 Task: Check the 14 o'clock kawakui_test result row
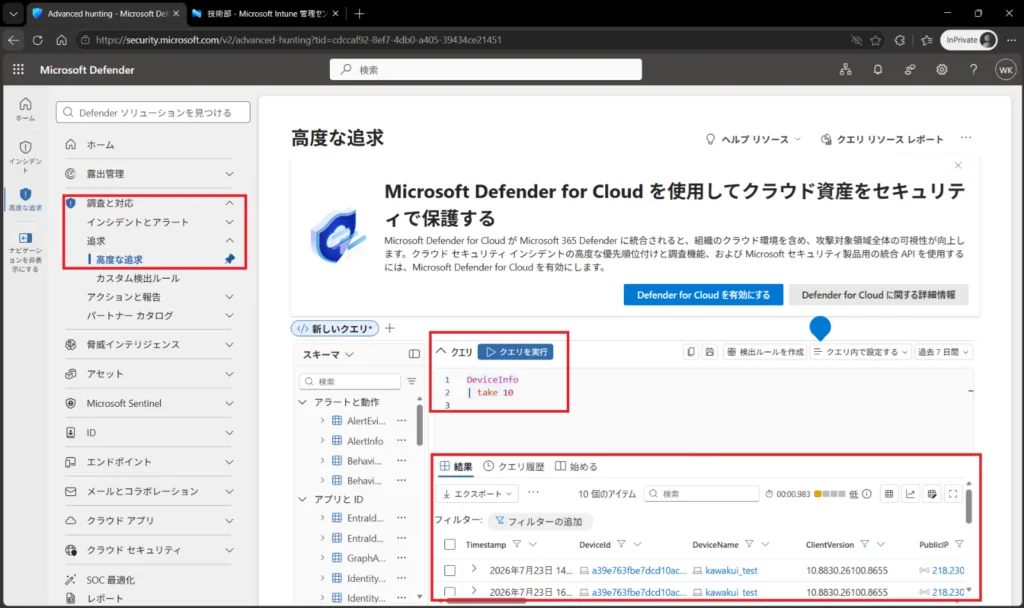[x=450, y=571]
